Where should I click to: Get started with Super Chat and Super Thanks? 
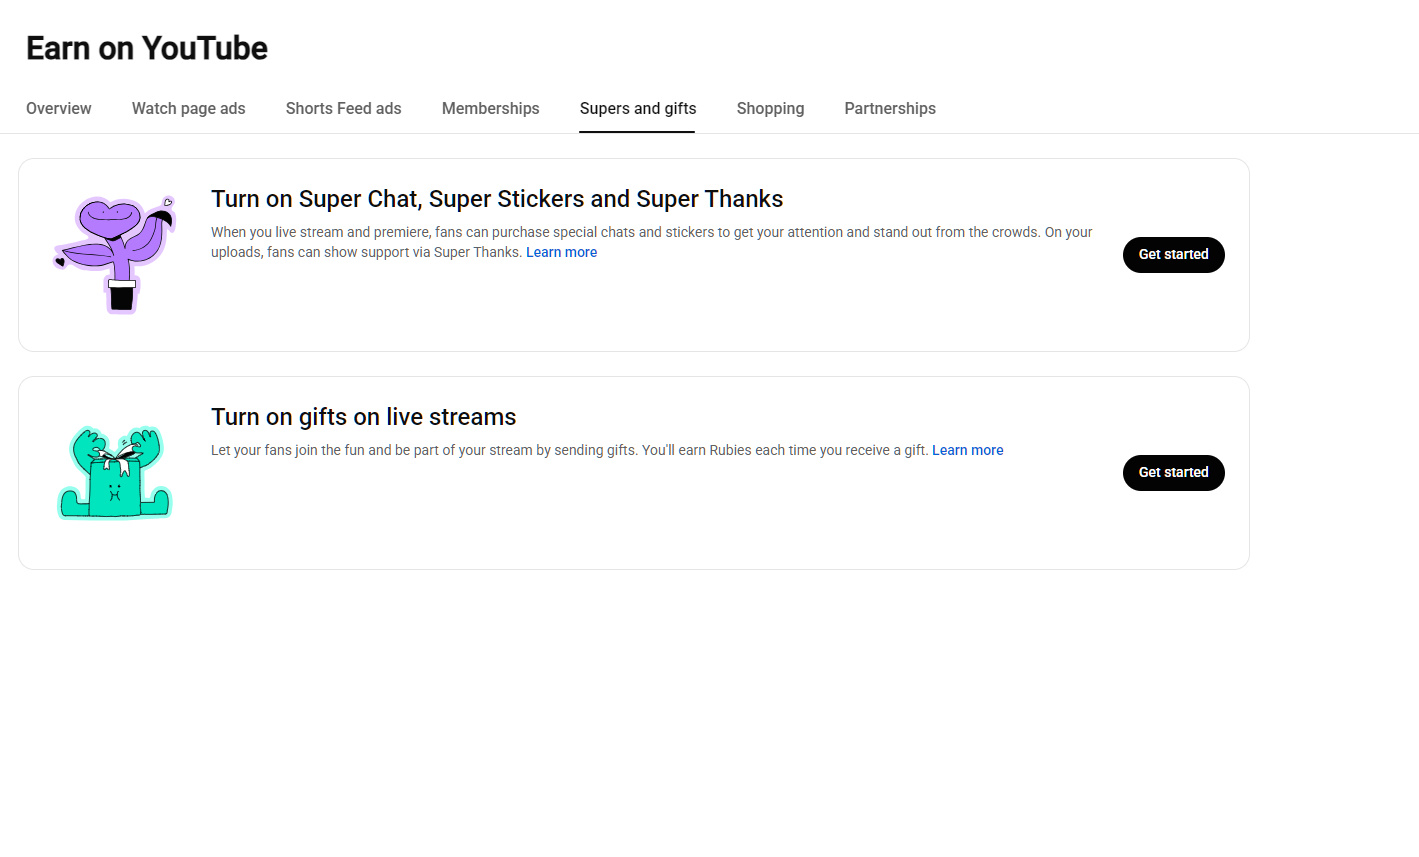1174,255
